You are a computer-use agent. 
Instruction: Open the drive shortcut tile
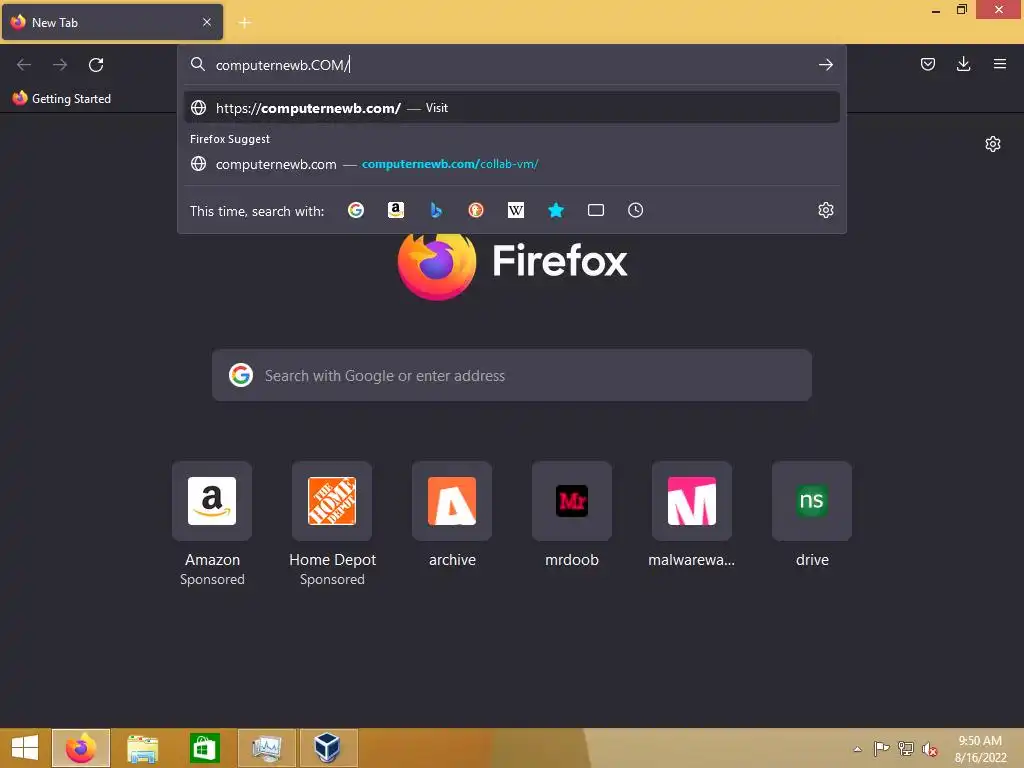[812, 501]
